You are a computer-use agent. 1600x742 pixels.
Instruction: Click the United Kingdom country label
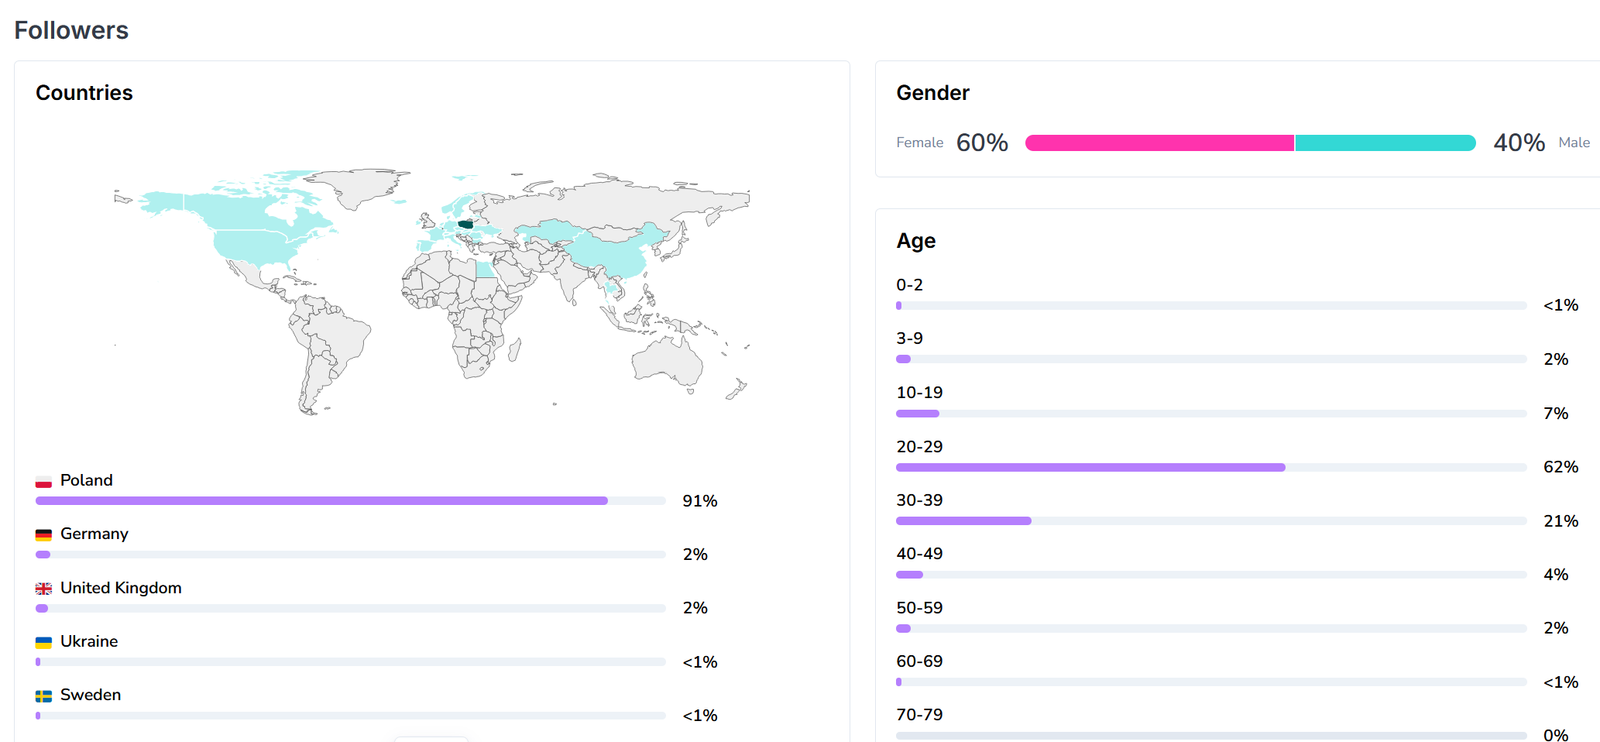[x=121, y=588]
